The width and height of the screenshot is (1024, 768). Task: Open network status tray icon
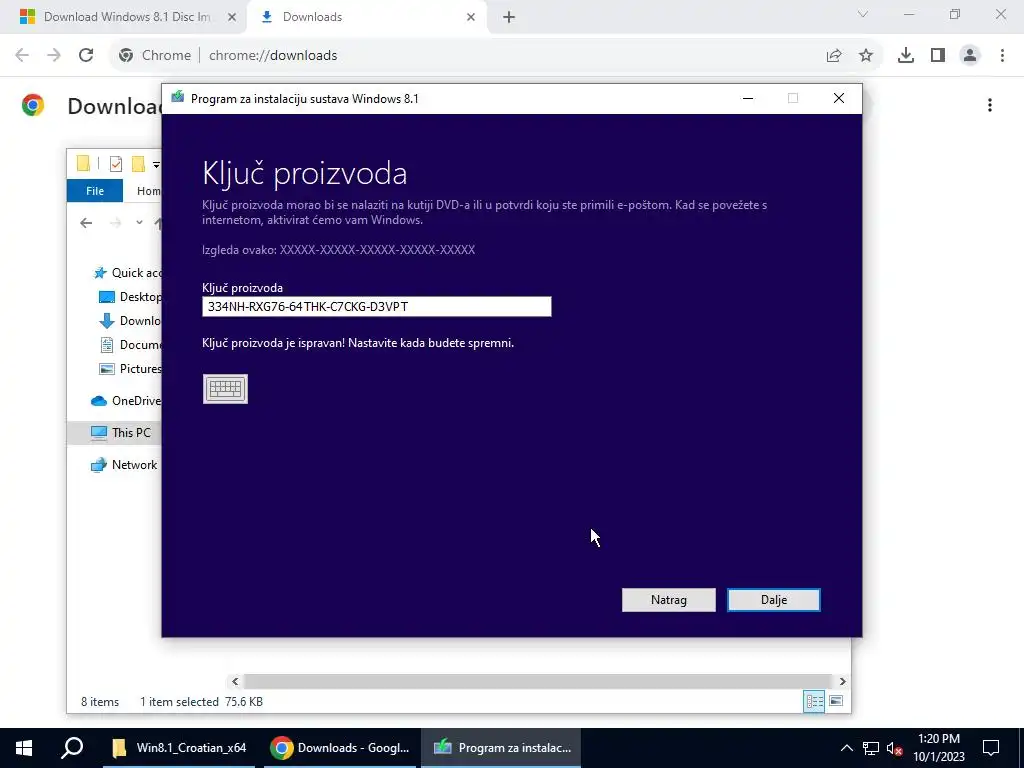tap(871, 748)
